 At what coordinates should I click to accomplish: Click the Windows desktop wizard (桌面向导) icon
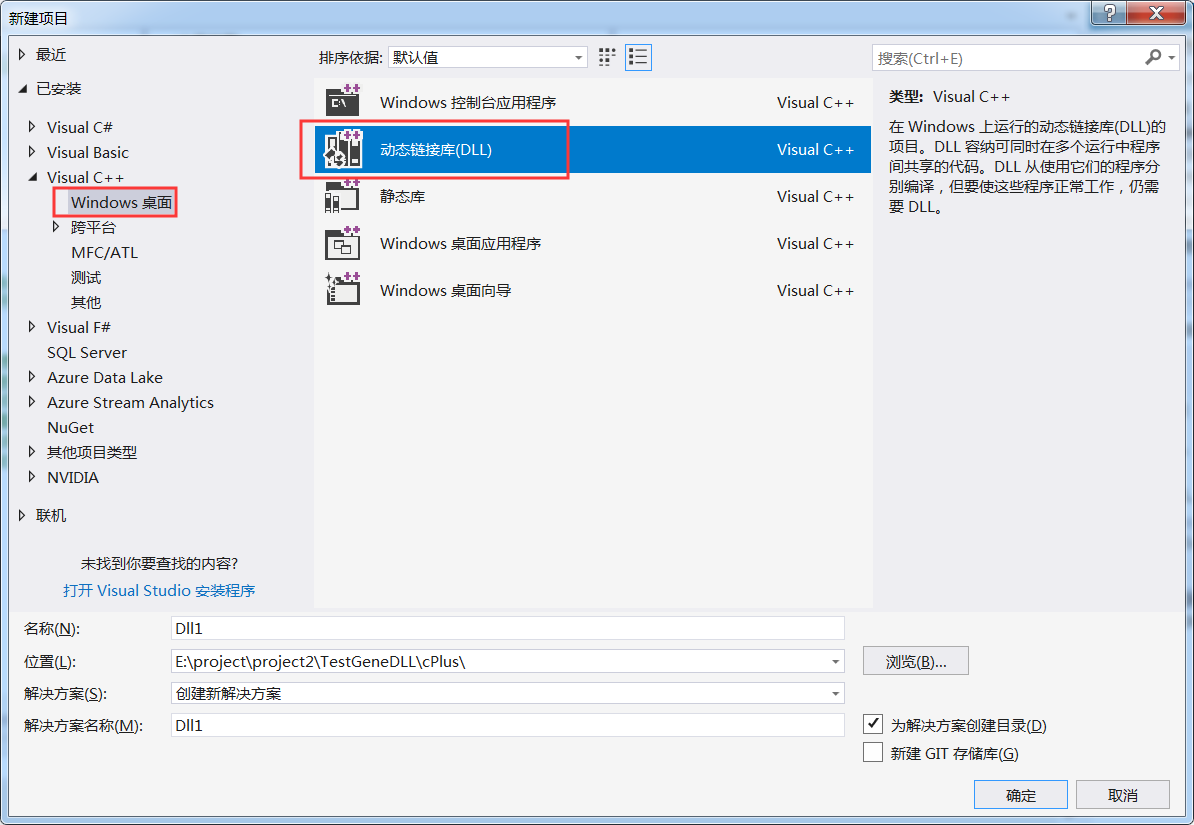pyautogui.click(x=343, y=290)
